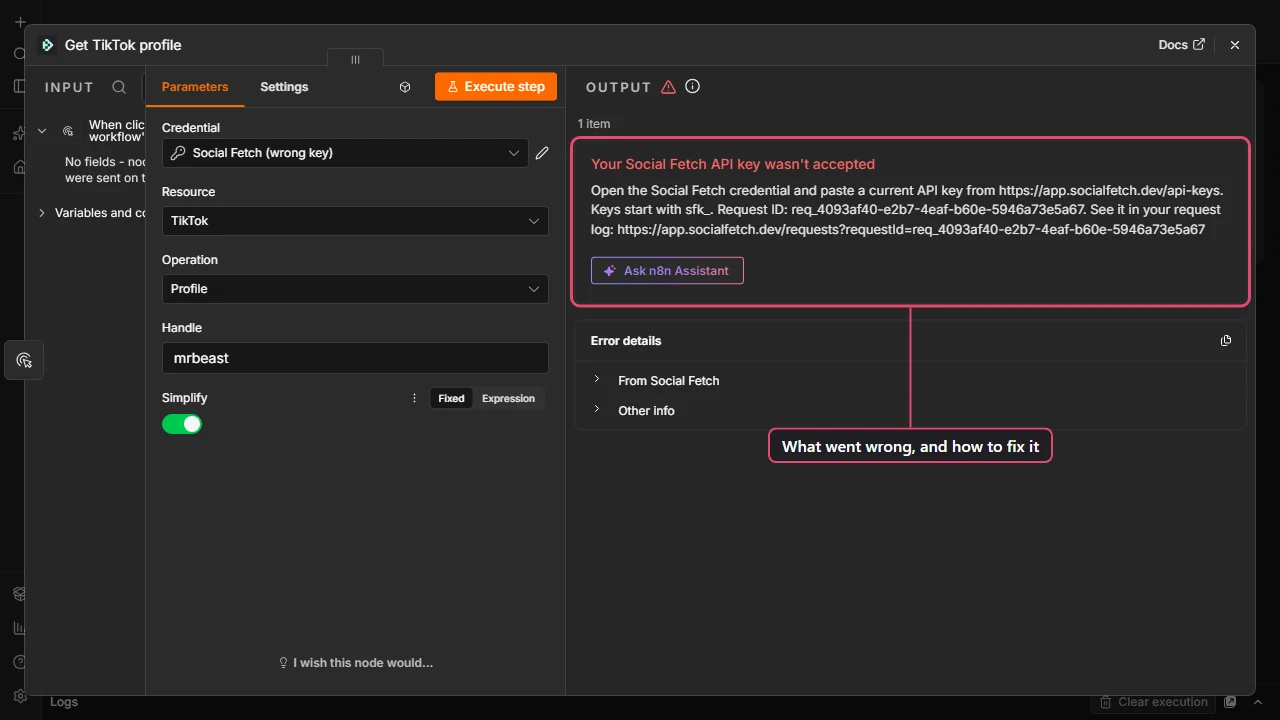Viewport: 1280px width, 720px height.
Task: Pop out logs with the external-window icon
Action: tap(1231, 702)
